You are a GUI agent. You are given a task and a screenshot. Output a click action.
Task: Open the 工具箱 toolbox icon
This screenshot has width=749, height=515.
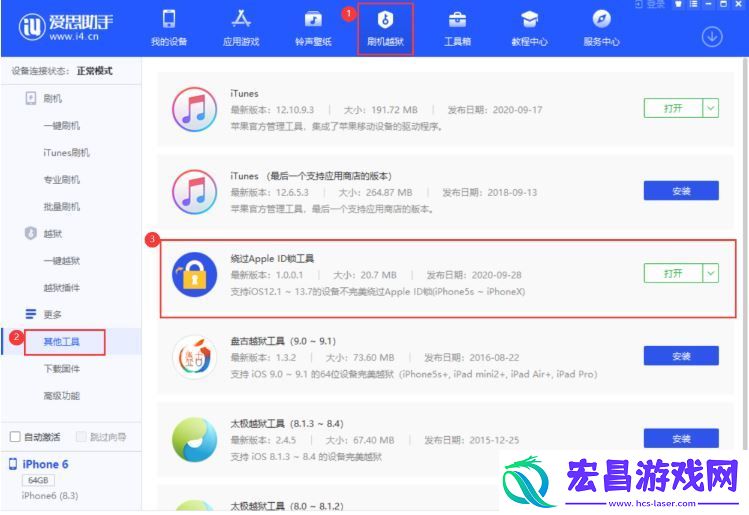click(457, 20)
